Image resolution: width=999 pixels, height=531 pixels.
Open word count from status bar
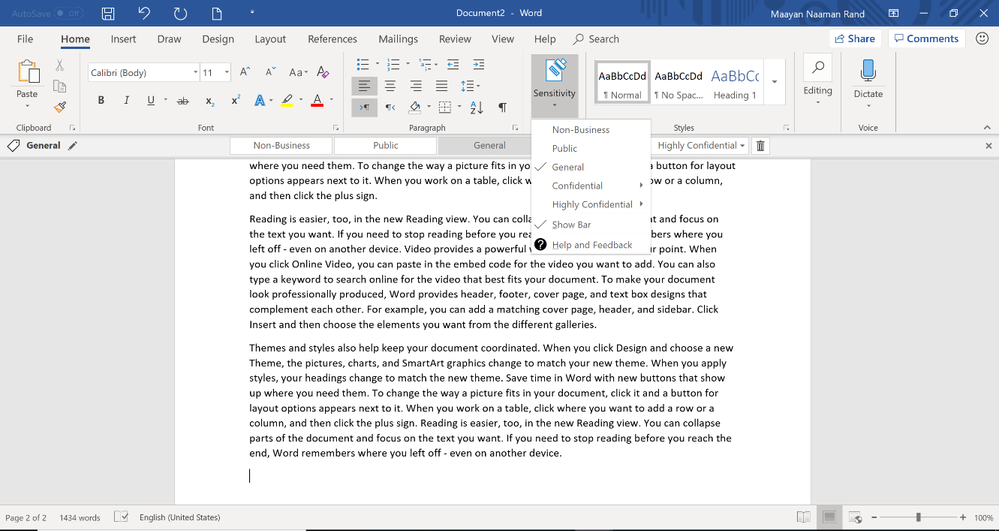[x=80, y=518]
